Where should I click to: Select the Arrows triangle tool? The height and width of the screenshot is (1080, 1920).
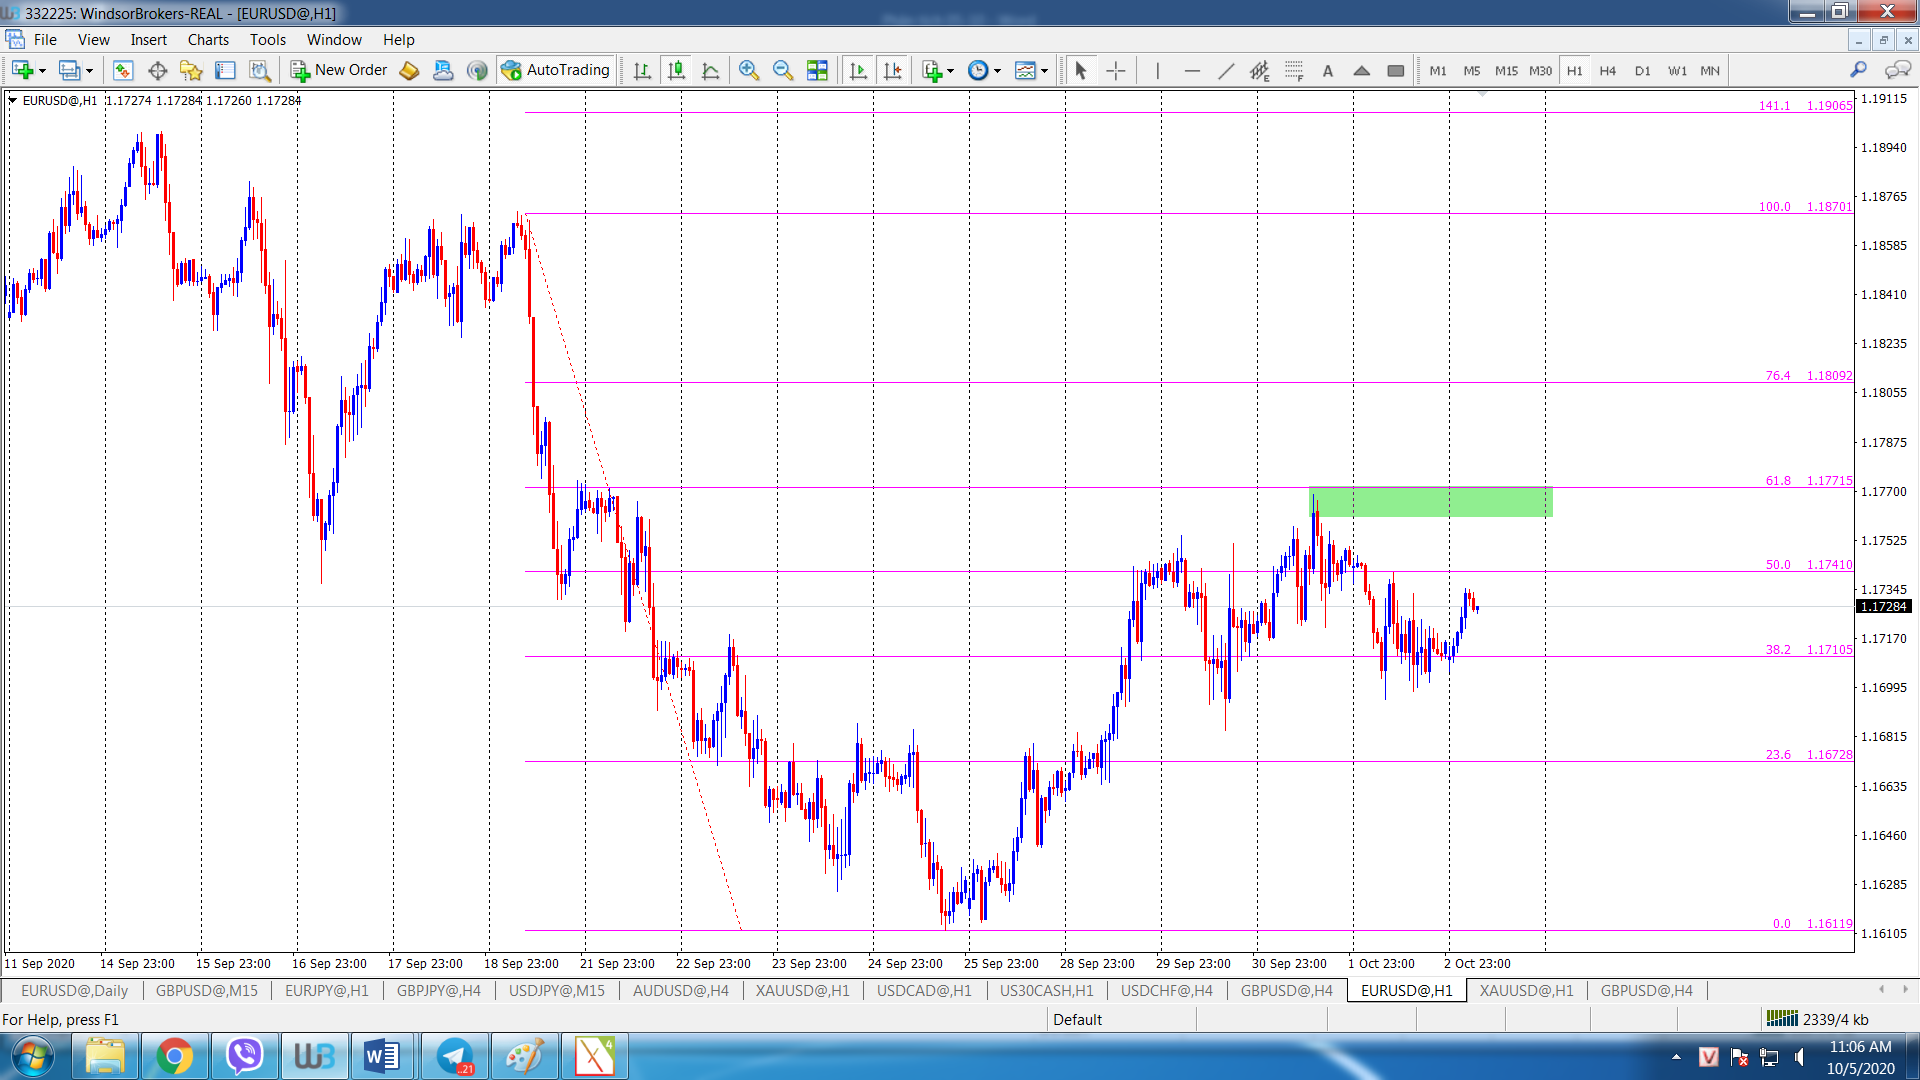click(x=1361, y=70)
